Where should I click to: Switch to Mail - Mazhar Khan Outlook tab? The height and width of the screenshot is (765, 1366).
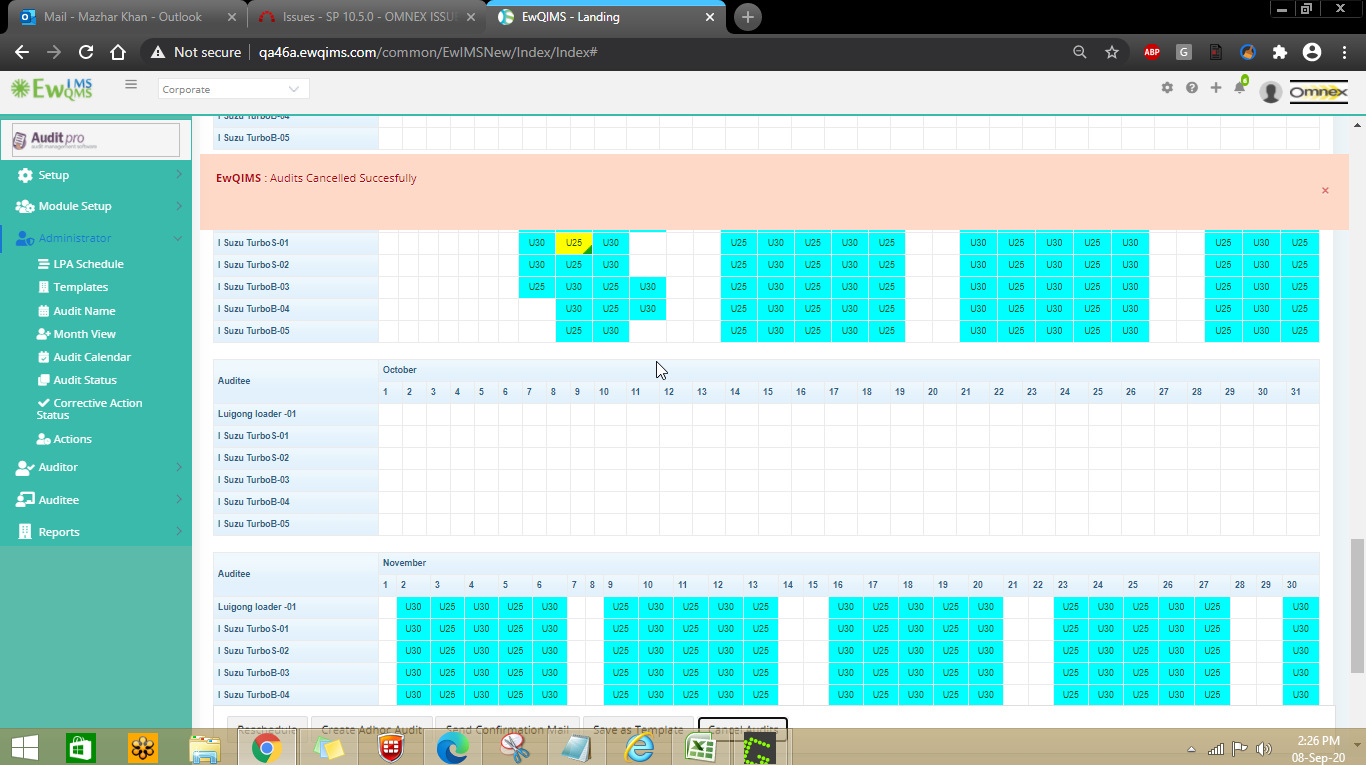[123, 17]
